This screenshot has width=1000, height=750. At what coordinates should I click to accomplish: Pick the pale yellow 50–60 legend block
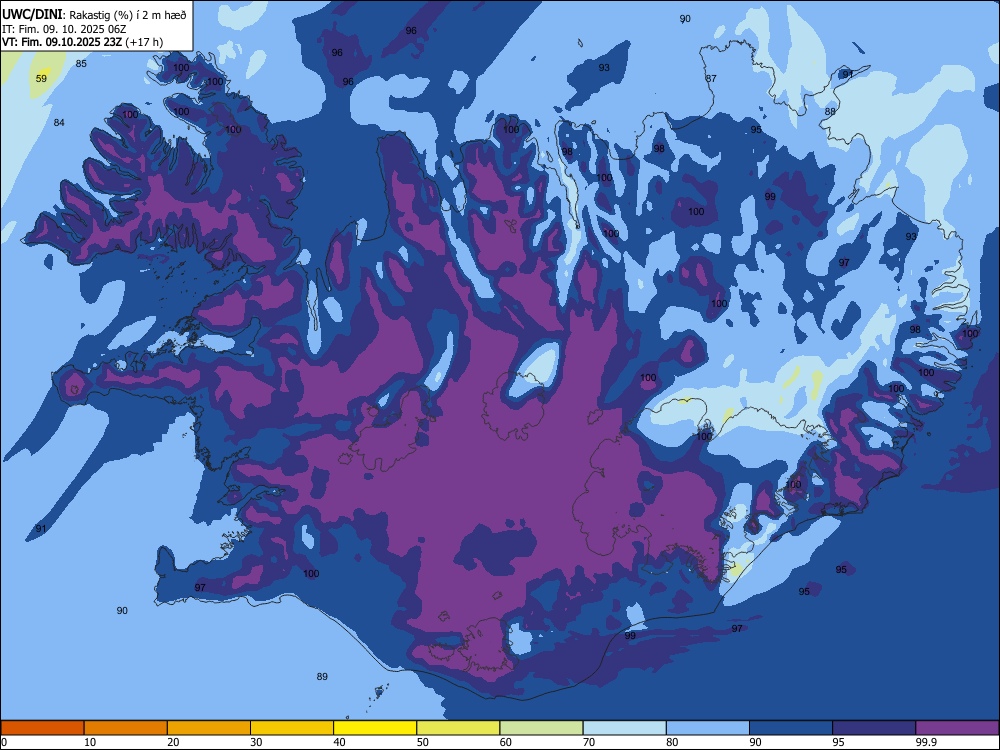[459, 728]
